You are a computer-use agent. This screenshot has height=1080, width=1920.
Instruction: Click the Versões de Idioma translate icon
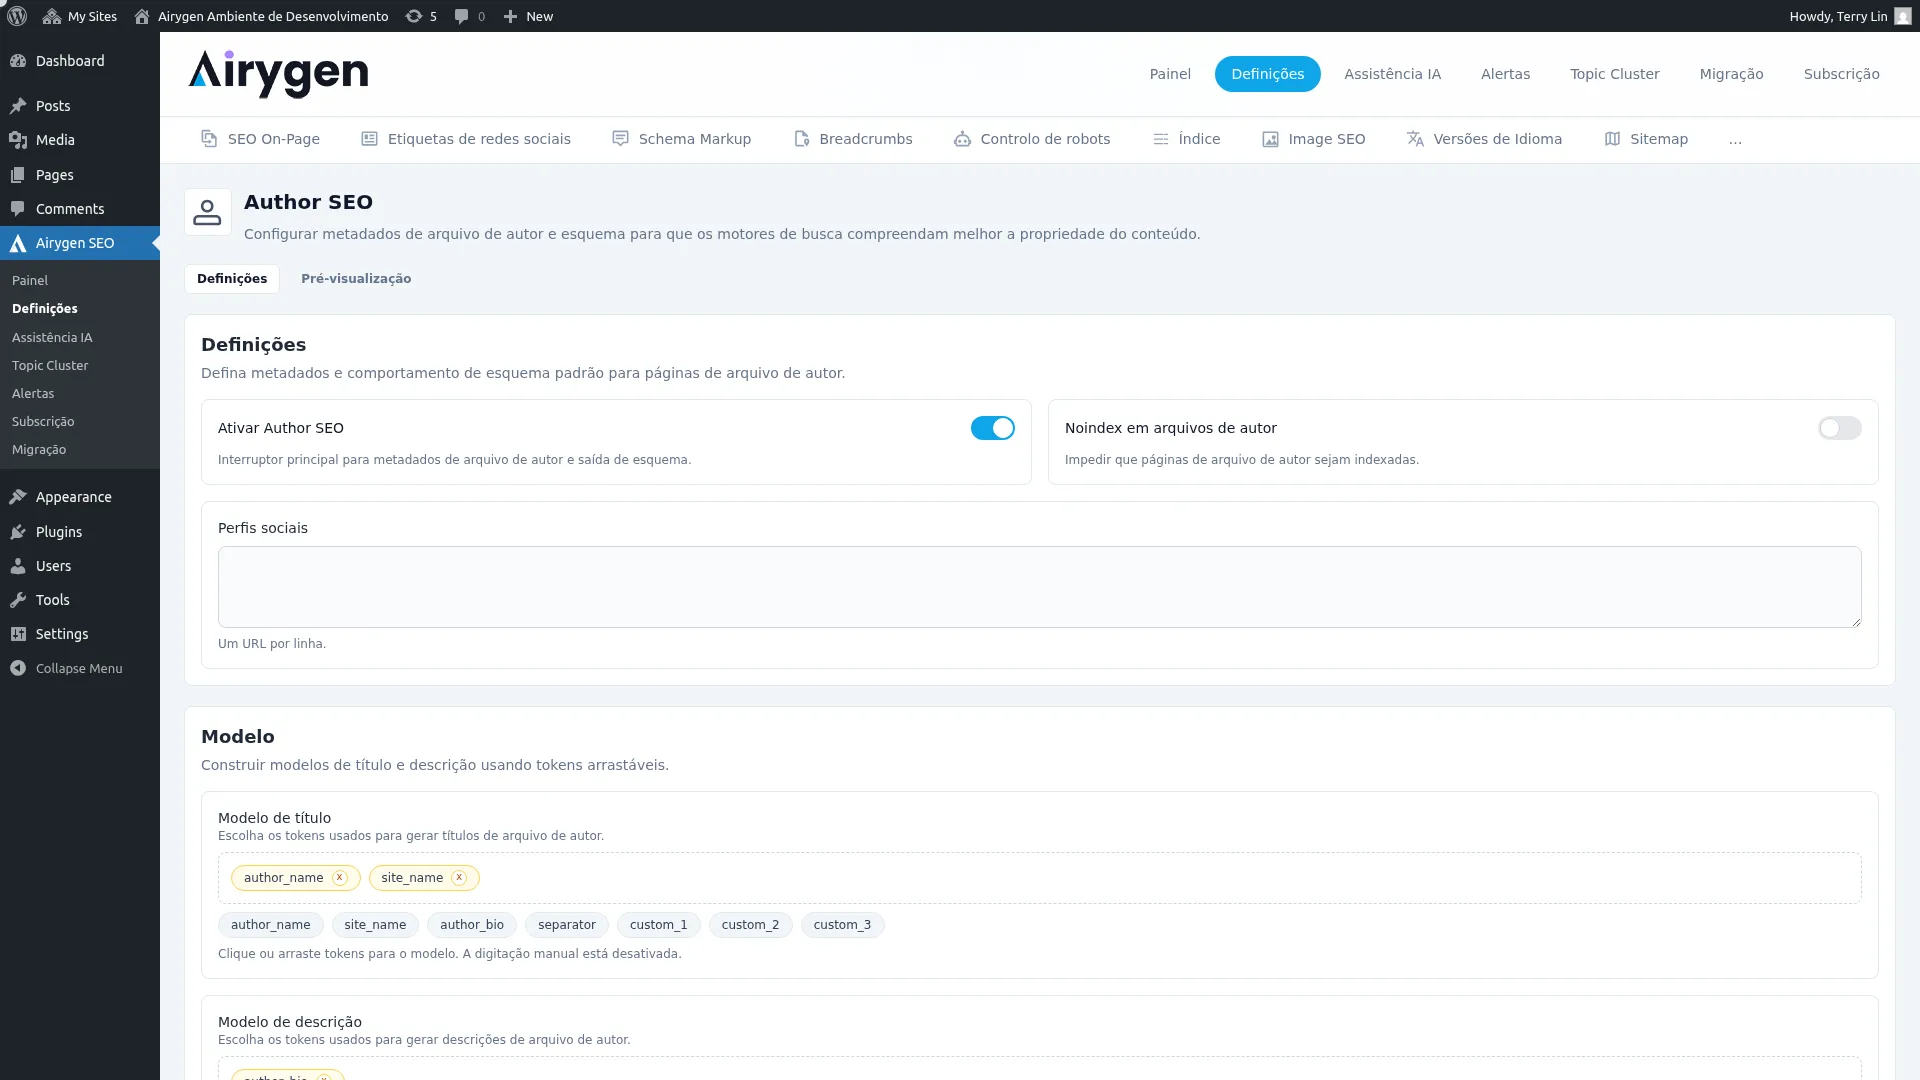point(1415,139)
